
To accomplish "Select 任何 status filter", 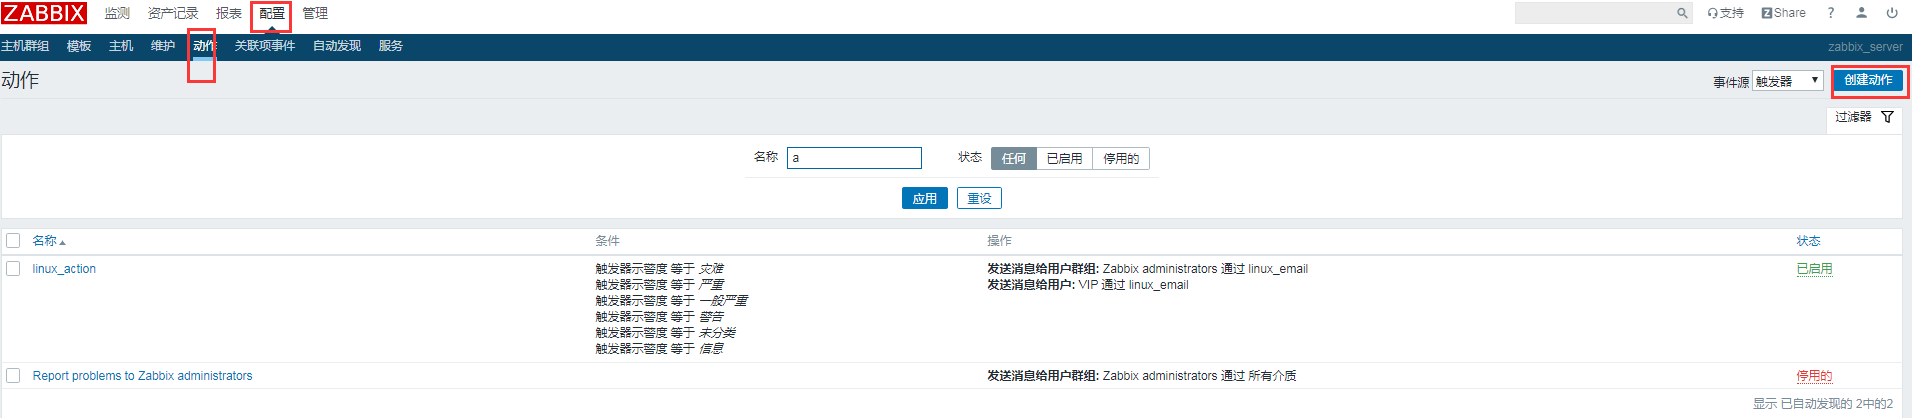I will point(1014,159).
